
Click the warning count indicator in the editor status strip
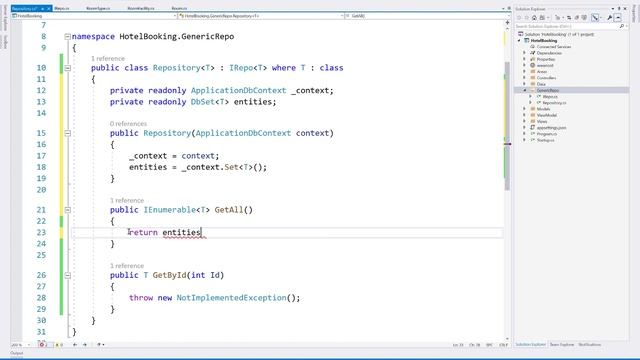coord(59,345)
